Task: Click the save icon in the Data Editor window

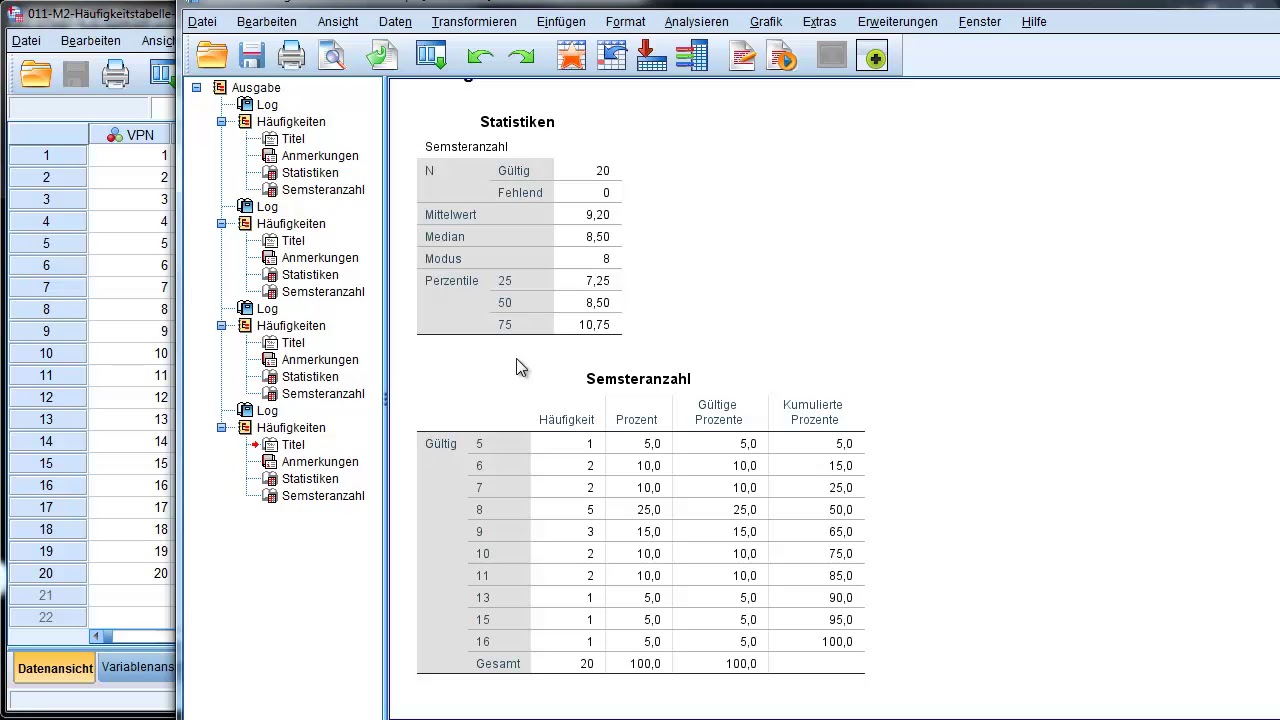Action: pos(76,73)
